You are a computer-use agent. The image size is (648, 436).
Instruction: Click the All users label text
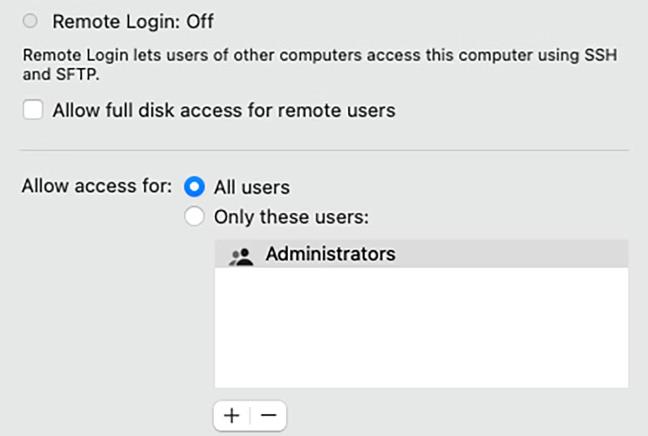(x=252, y=187)
